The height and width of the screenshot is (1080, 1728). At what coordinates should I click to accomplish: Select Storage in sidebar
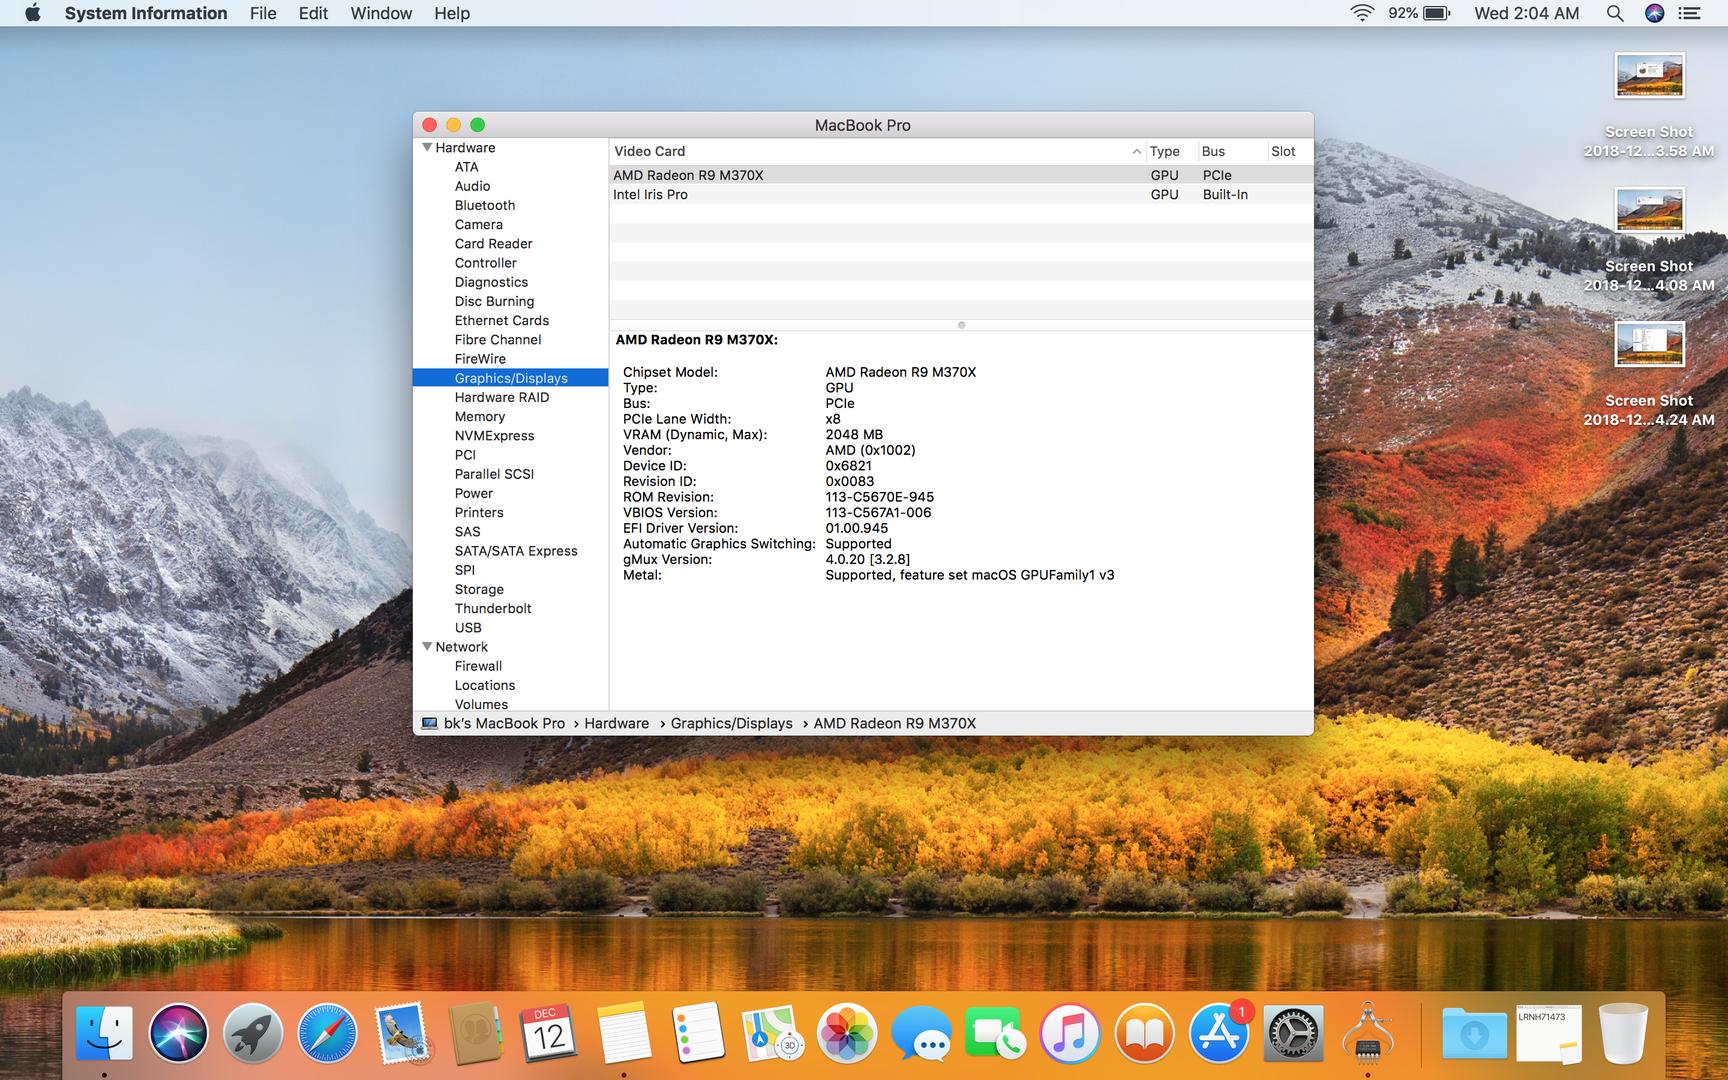click(479, 589)
